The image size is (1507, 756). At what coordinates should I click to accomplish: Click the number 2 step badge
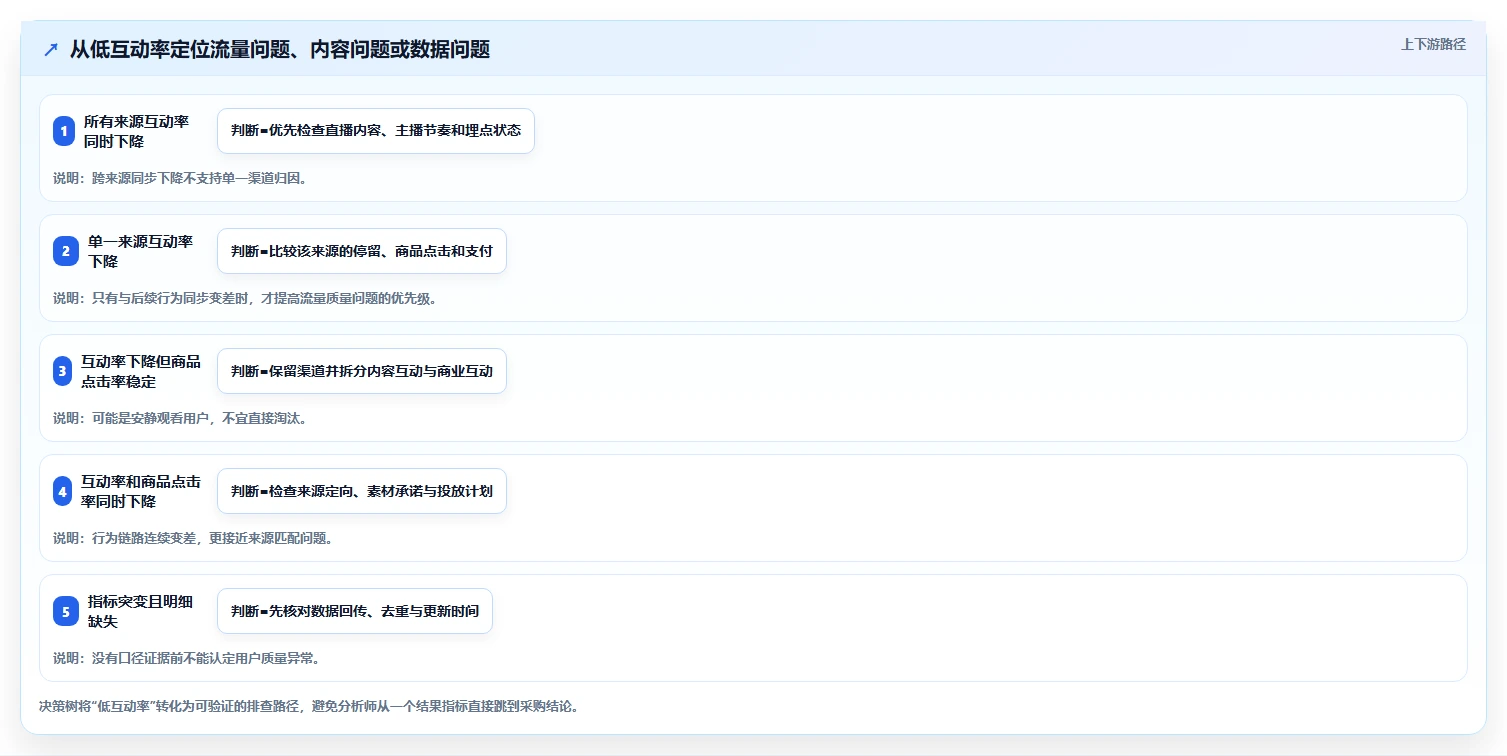tap(66, 251)
